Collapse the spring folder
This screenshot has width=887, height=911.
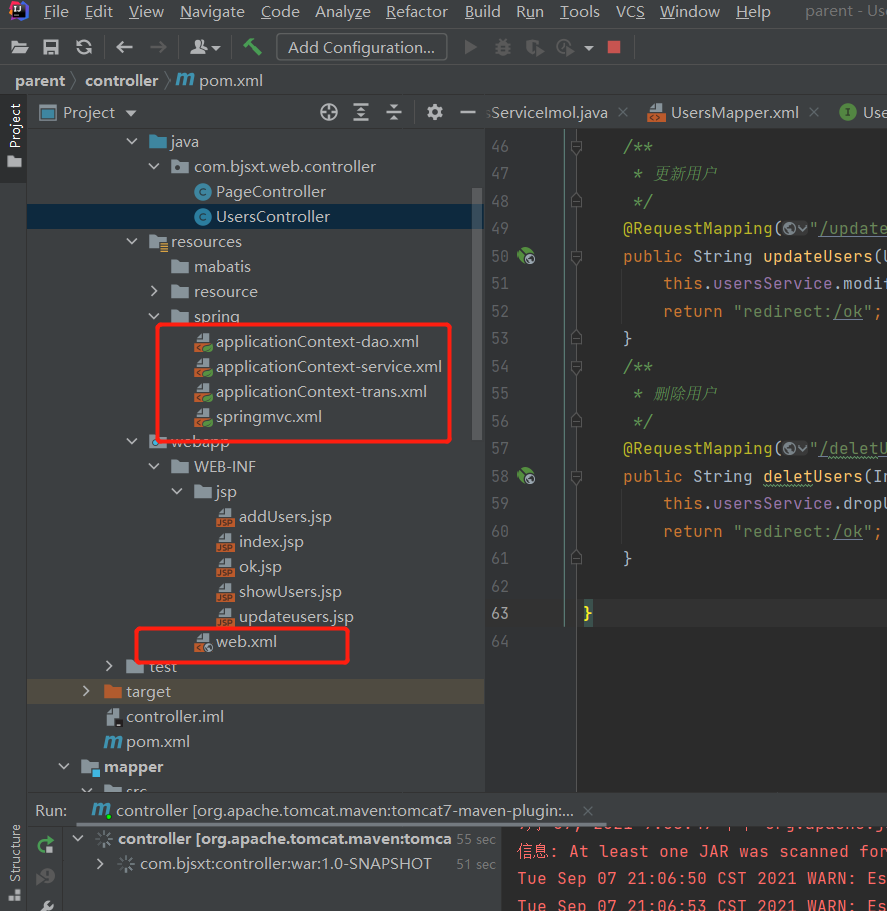point(155,316)
